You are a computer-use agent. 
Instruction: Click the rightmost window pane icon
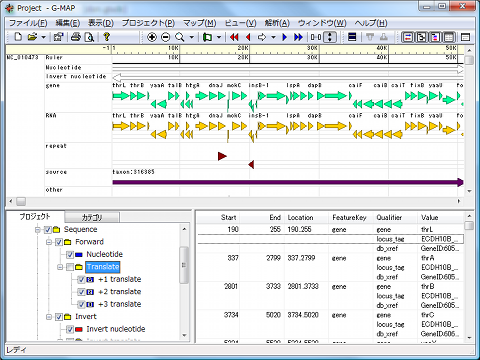[x=465, y=37]
